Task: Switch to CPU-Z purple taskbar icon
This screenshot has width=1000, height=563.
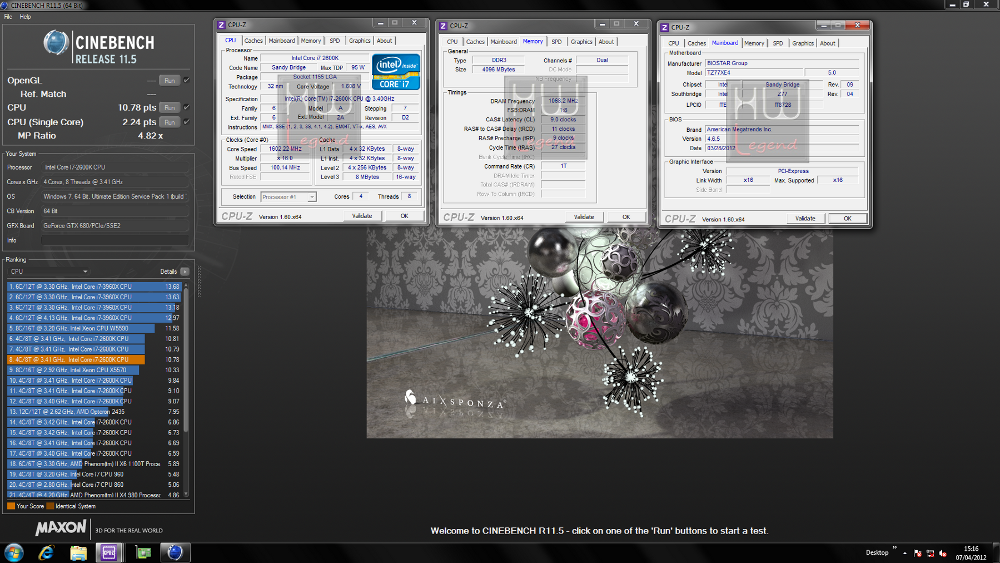Action: coord(108,552)
